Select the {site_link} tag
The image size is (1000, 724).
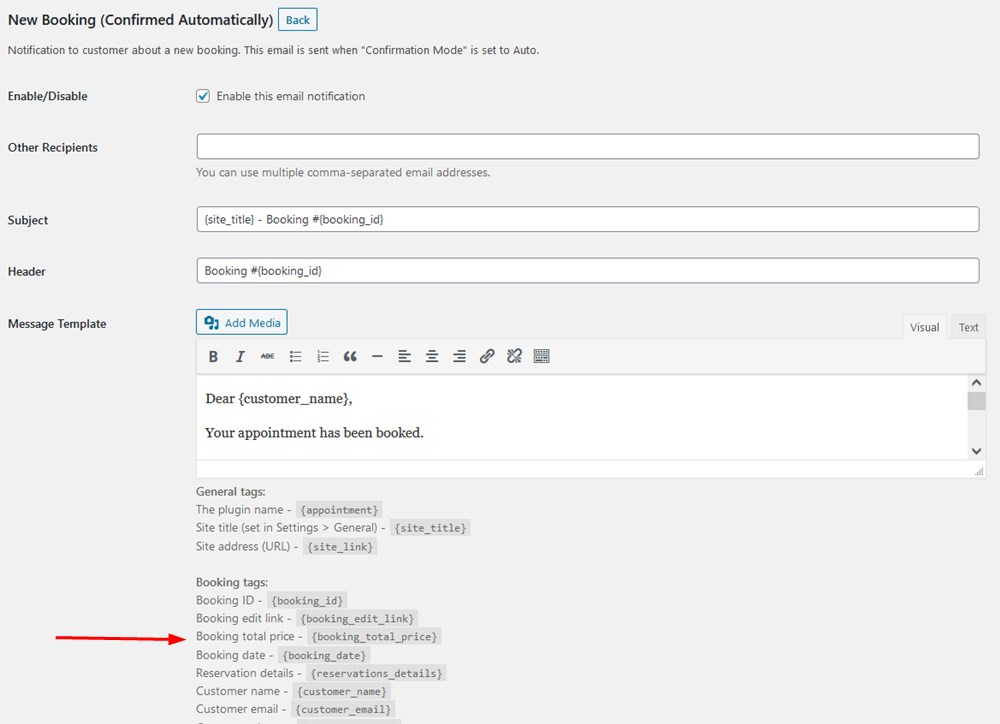(x=340, y=547)
